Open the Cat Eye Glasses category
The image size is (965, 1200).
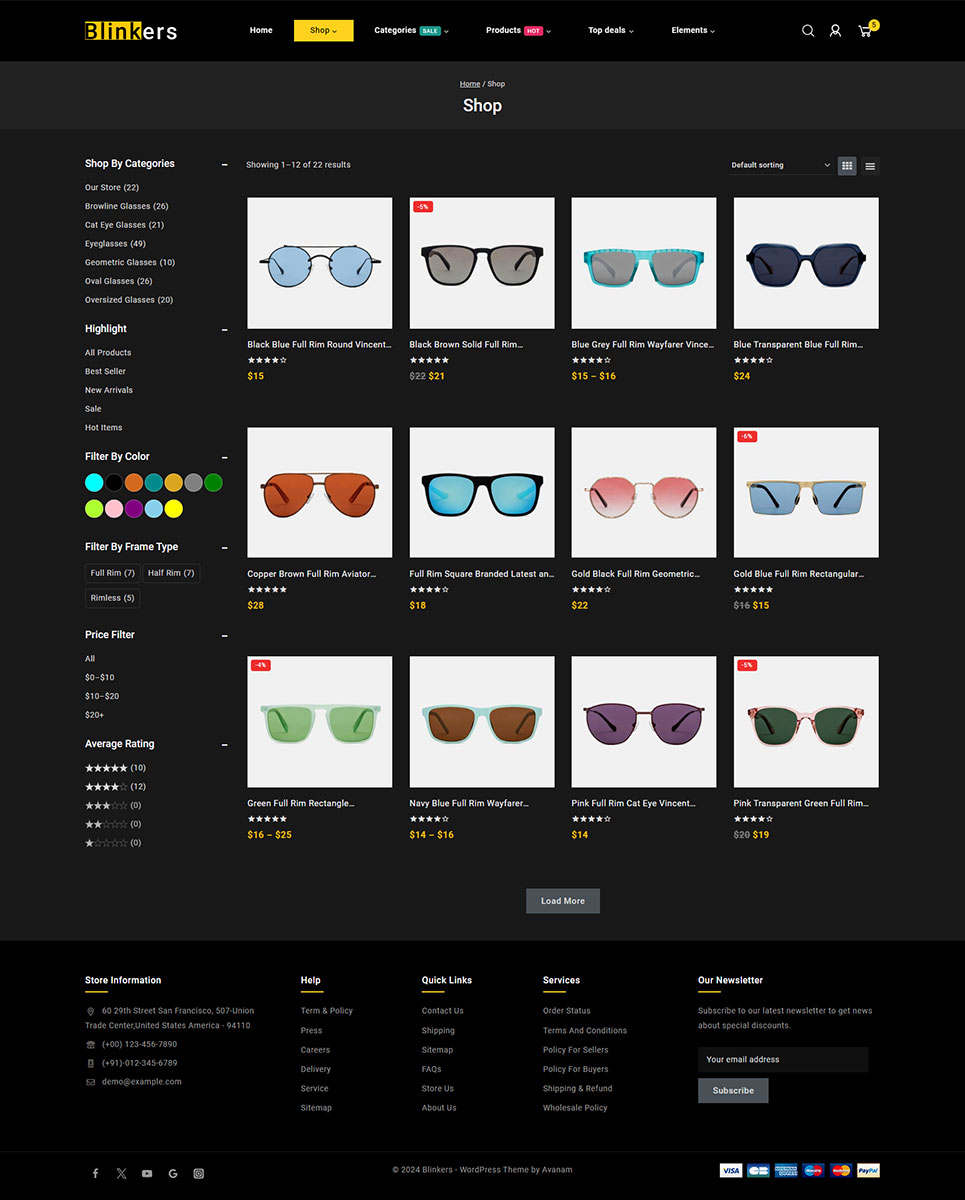[124, 225]
